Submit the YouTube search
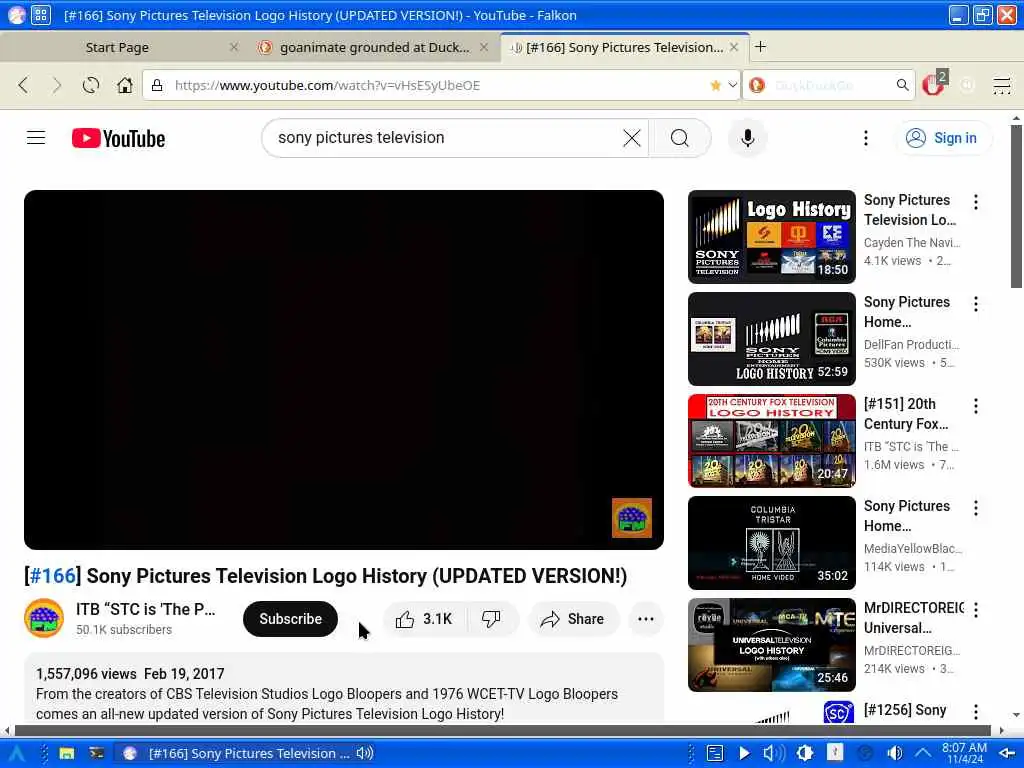1024x768 pixels. pyautogui.click(x=680, y=138)
